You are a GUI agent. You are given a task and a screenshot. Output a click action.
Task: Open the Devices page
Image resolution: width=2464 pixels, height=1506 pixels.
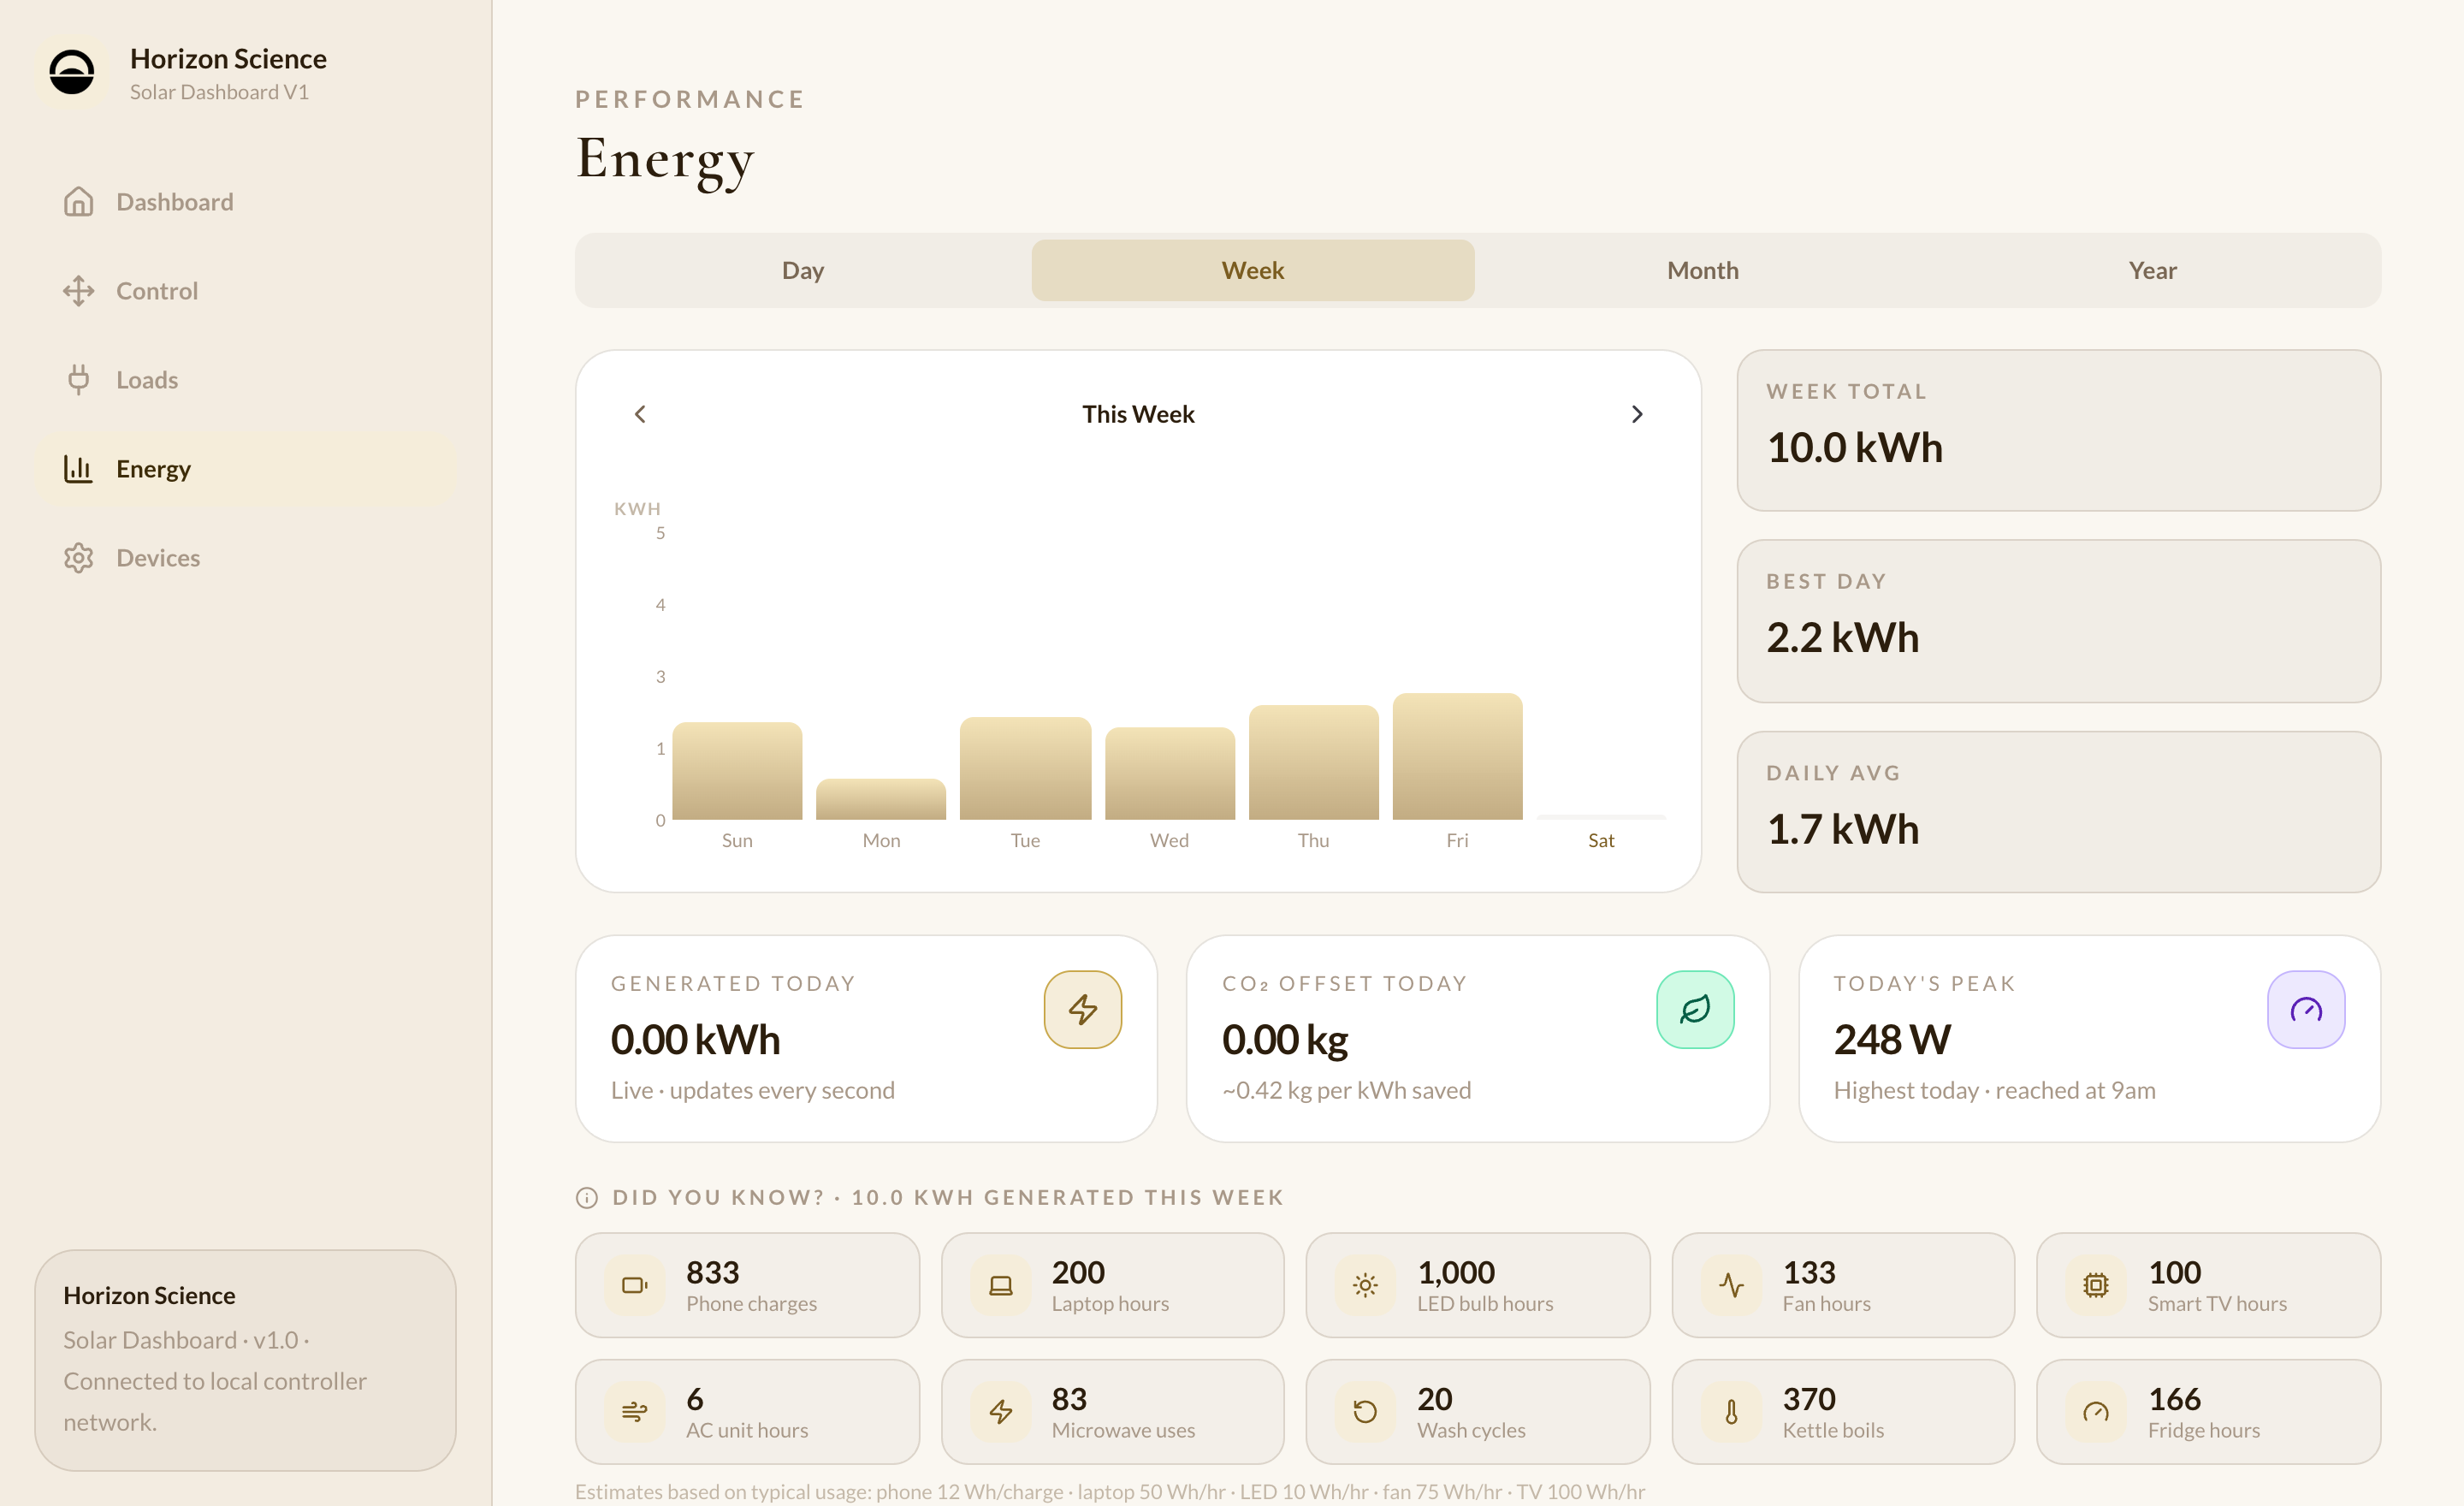(x=246, y=558)
